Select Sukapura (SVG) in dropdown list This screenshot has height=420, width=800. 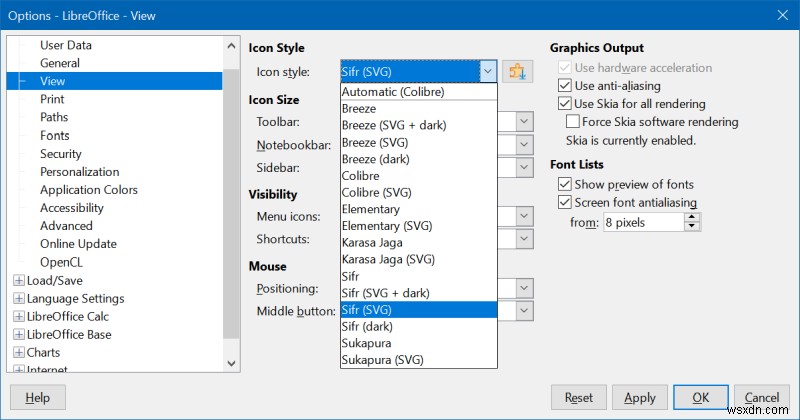tap(382, 359)
